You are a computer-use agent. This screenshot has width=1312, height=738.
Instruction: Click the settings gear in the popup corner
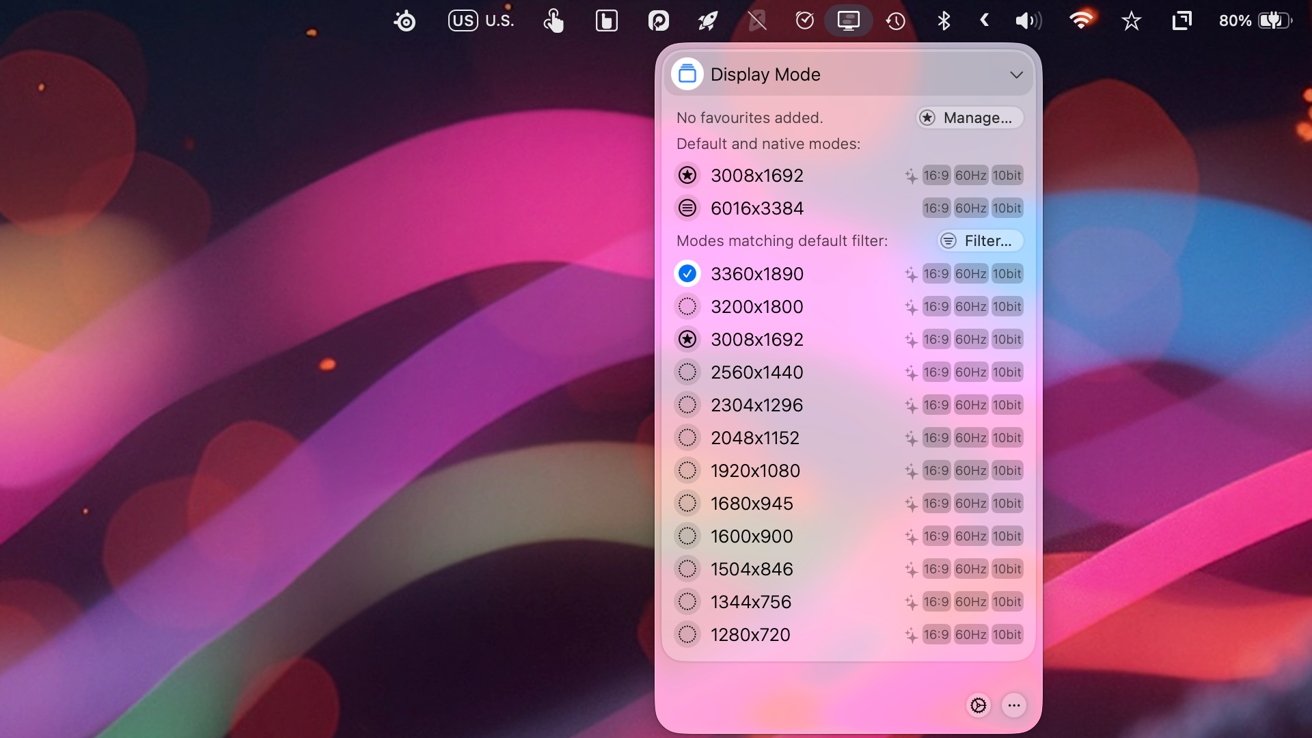[978, 705]
